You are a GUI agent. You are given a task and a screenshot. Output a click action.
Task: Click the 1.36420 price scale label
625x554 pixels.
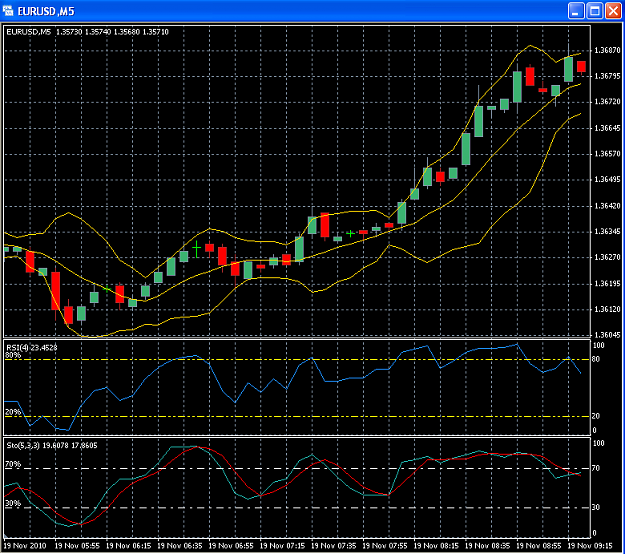607,206
